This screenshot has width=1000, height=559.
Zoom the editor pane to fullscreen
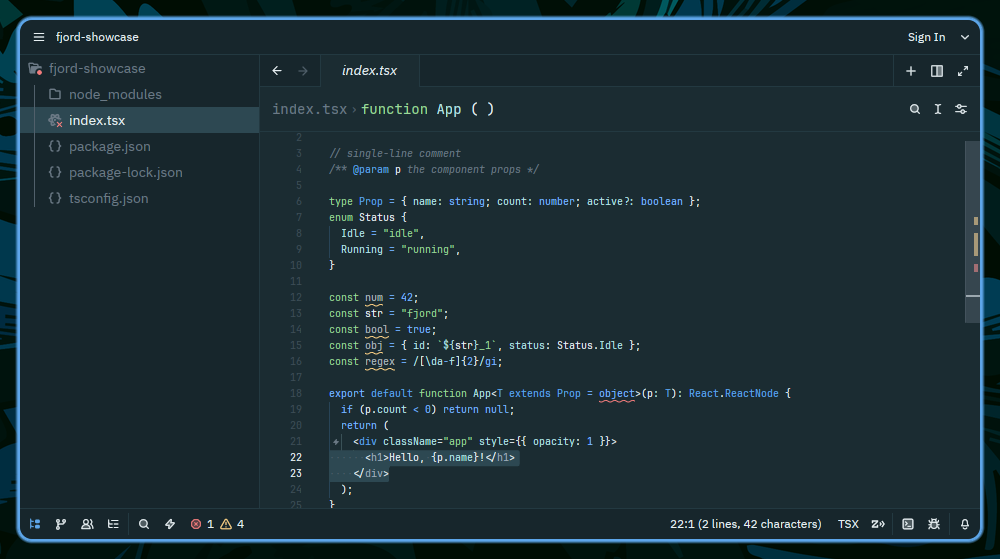[963, 71]
